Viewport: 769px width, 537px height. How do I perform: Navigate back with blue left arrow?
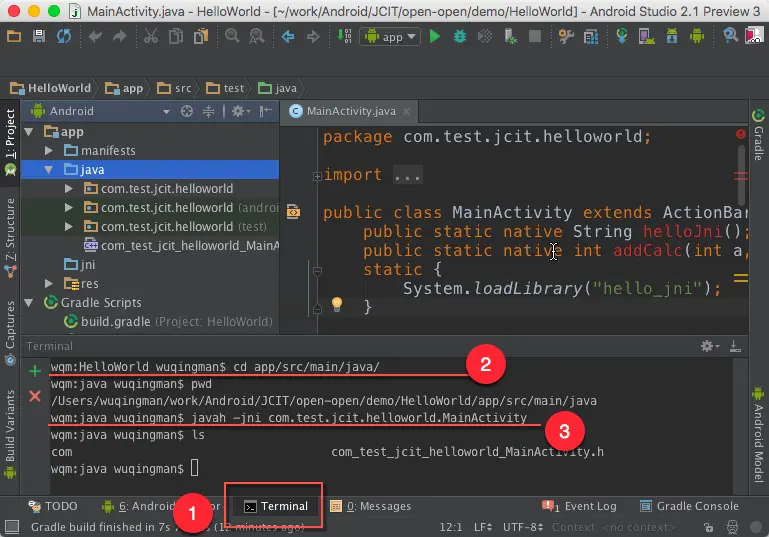[x=288, y=36]
